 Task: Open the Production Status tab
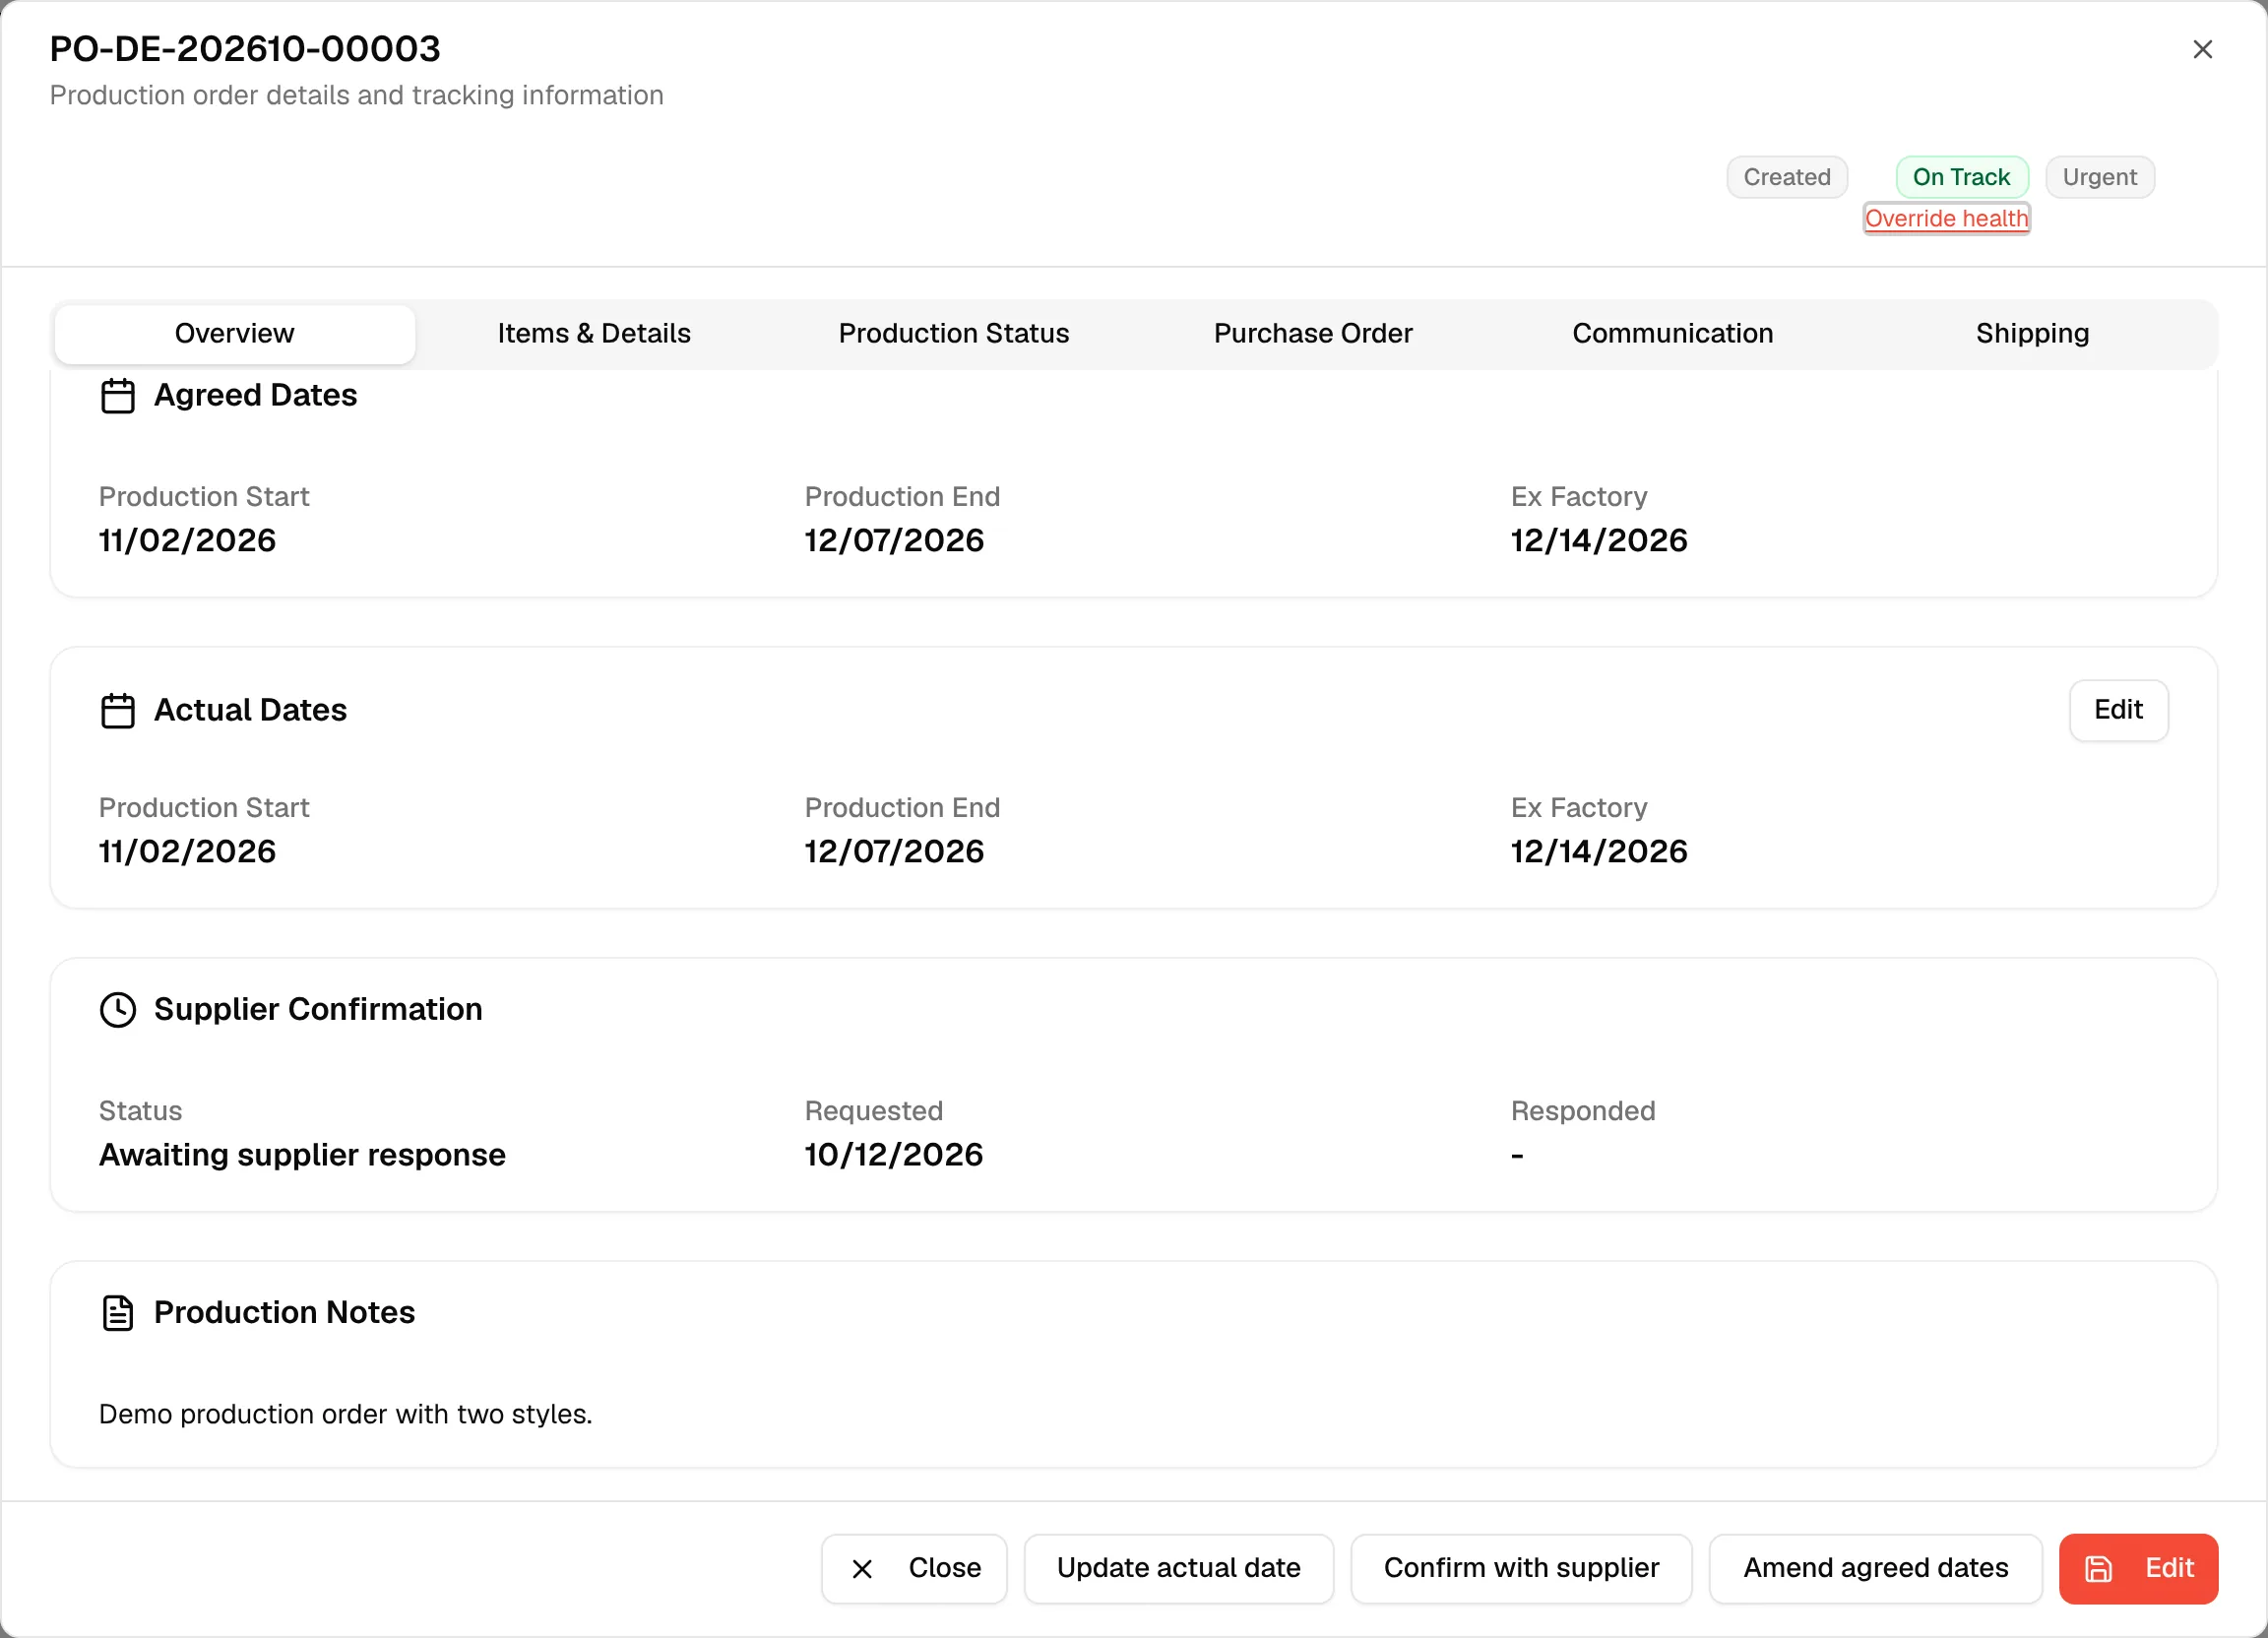click(x=953, y=334)
